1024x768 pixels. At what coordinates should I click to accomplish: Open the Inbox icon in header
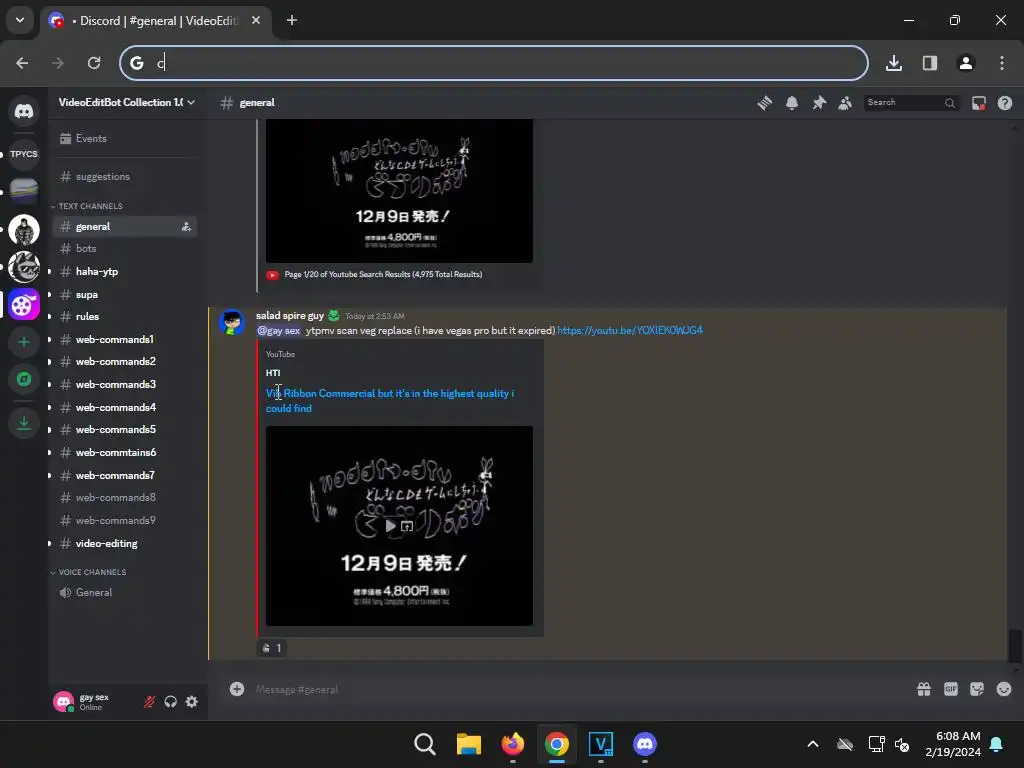[978, 103]
